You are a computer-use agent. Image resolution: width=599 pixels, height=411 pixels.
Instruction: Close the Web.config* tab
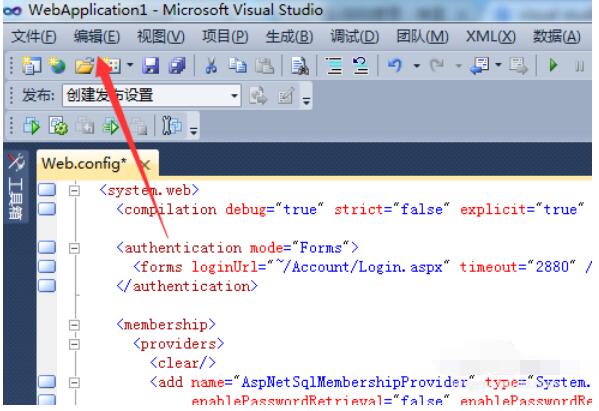click(145, 165)
